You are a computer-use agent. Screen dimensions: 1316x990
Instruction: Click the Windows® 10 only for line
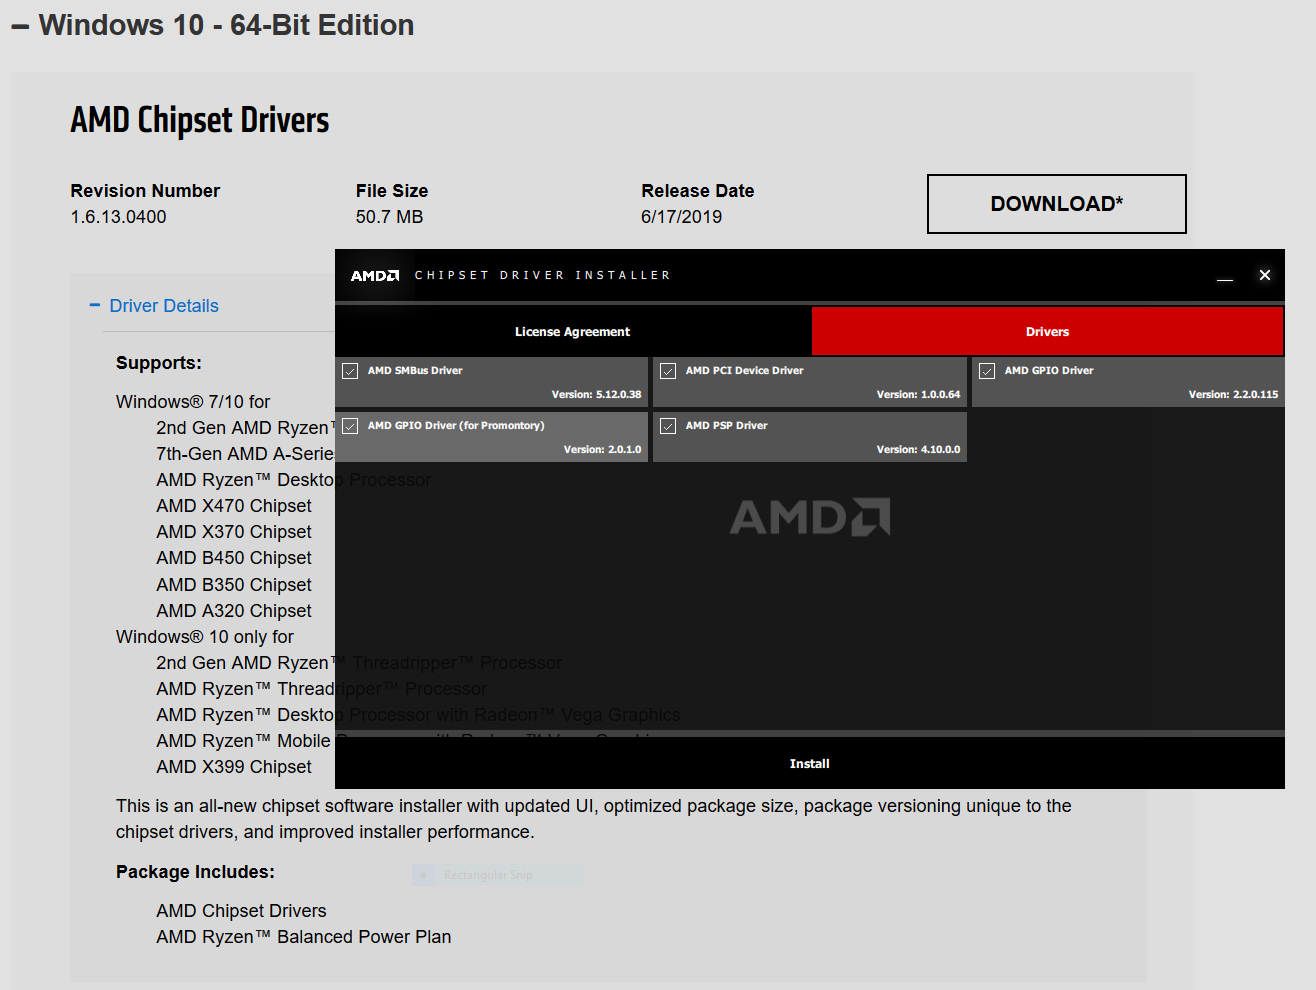[205, 637]
